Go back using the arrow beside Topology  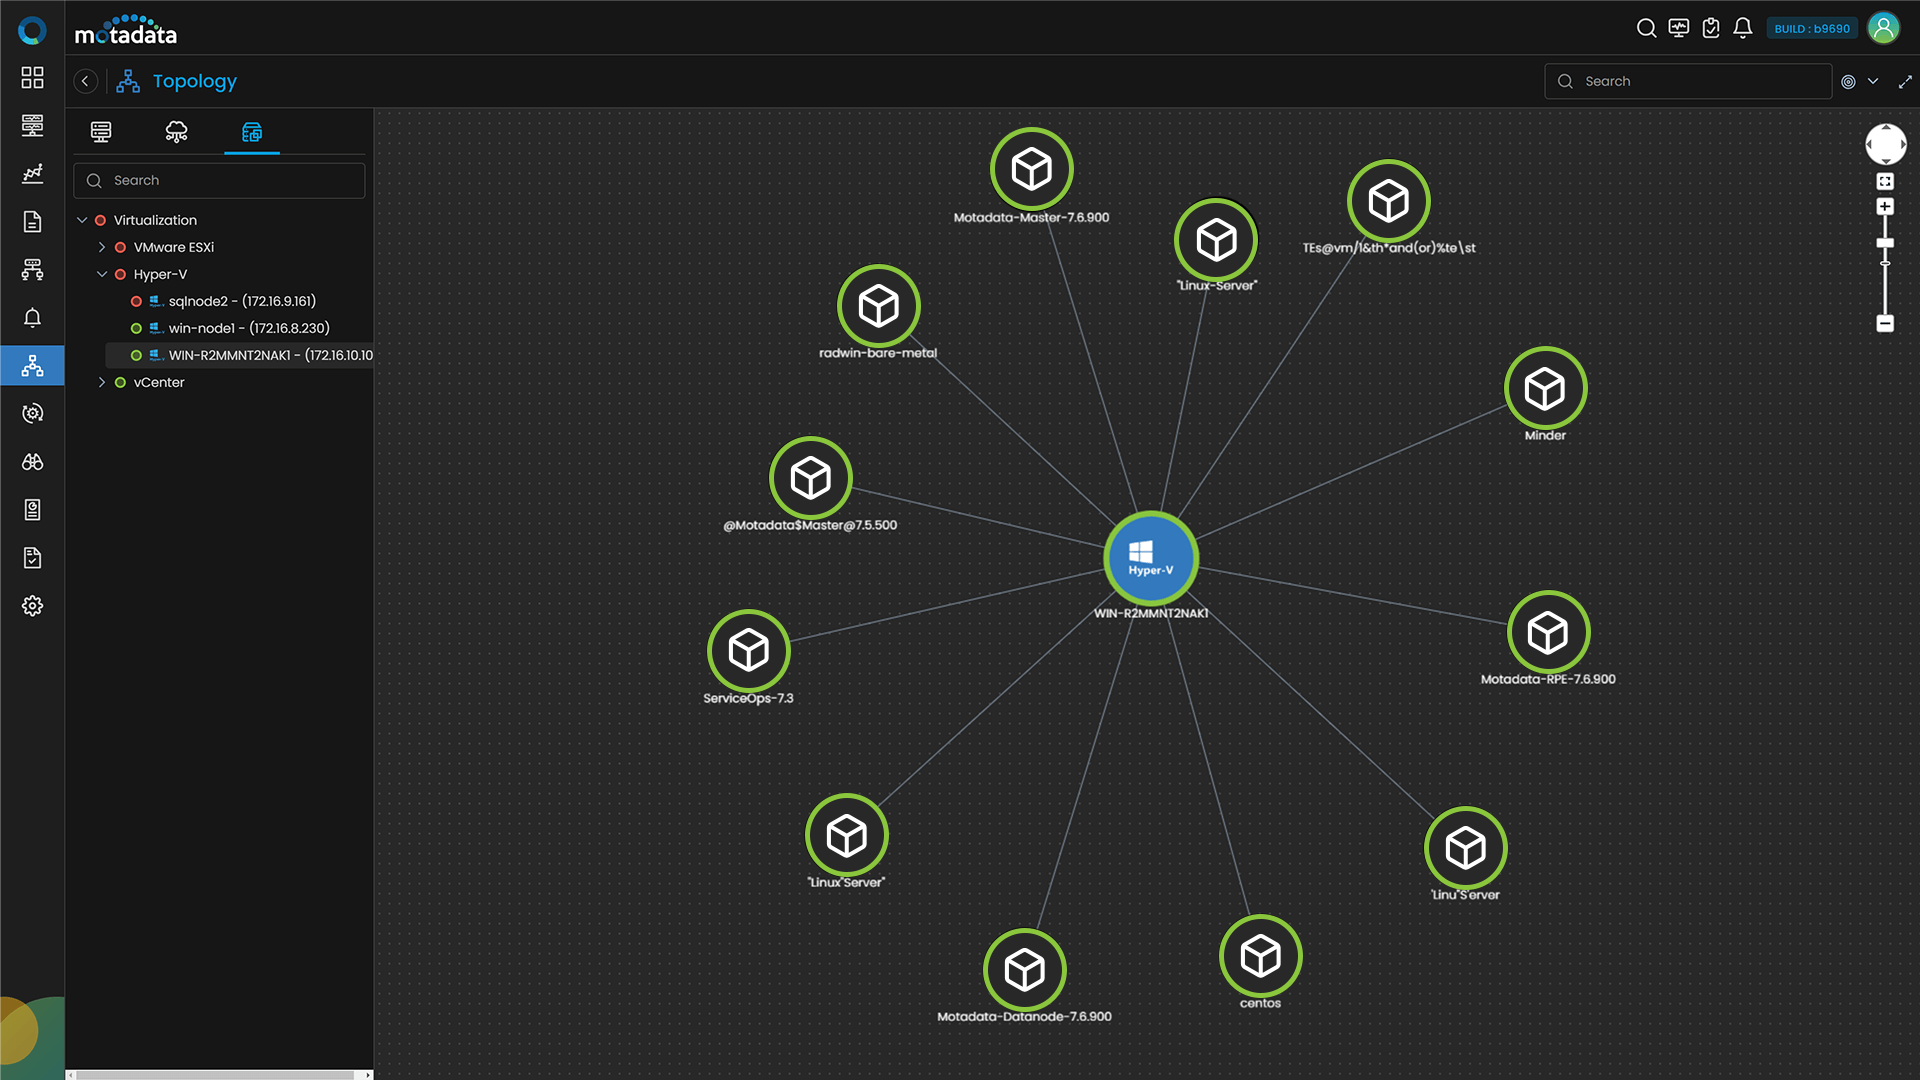pos(86,81)
